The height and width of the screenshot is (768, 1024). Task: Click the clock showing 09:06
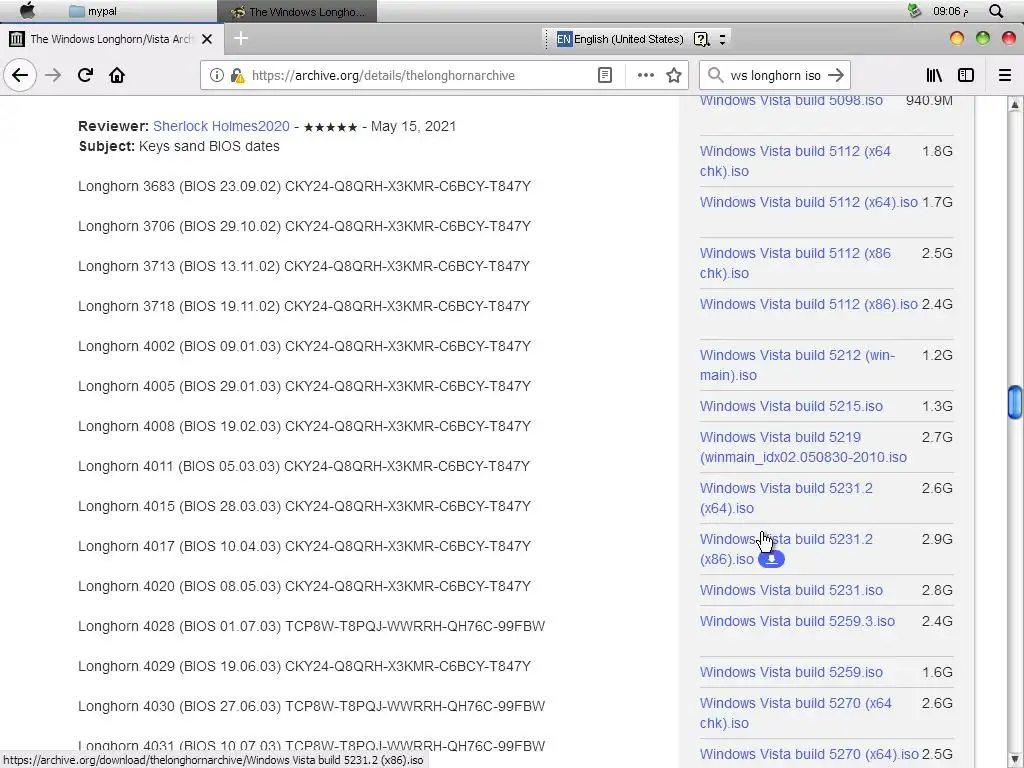point(950,11)
